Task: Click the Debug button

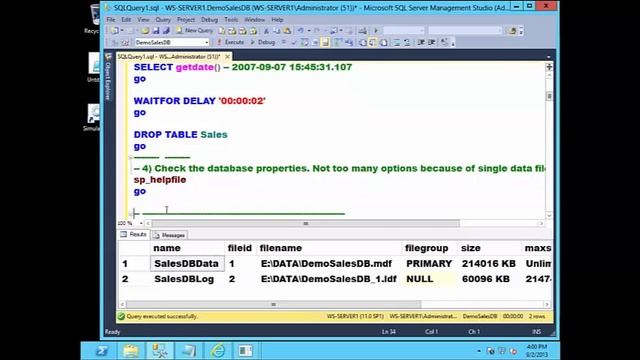Action: pyautogui.click(x=262, y=42)
